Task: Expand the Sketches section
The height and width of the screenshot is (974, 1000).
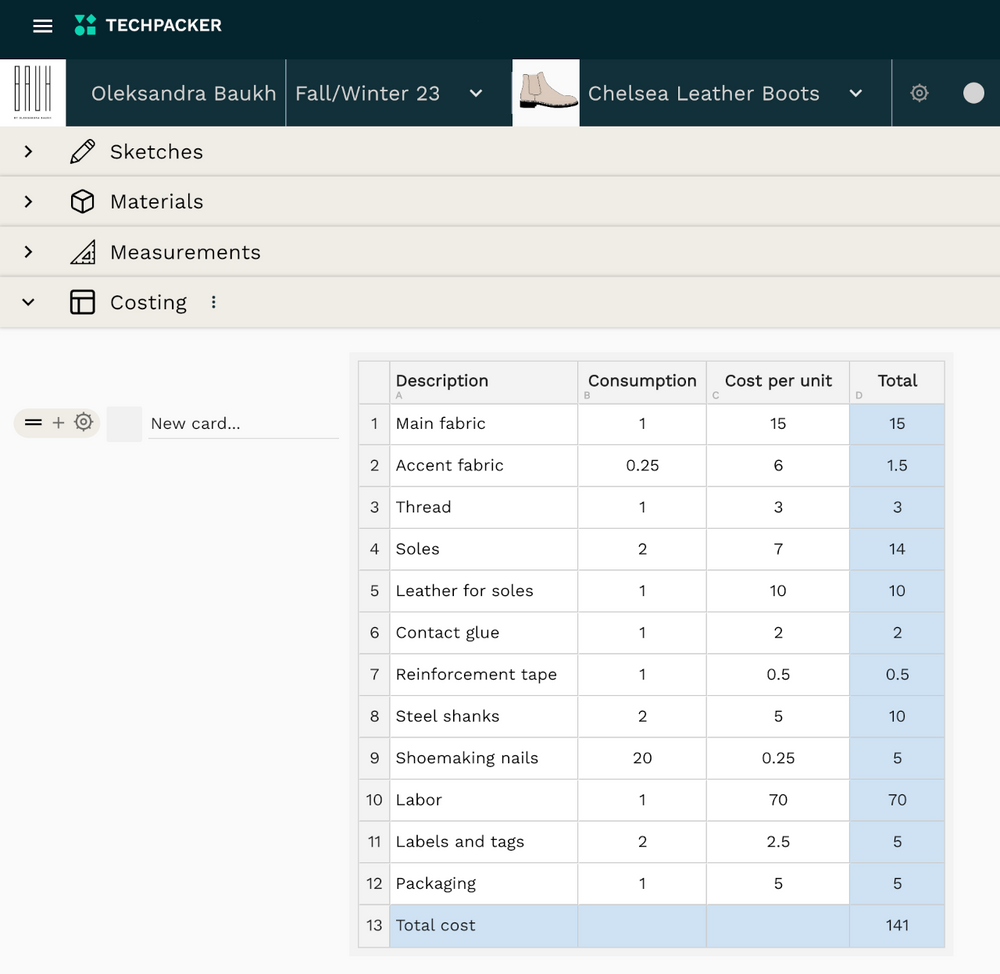Action: click(x=28, y=152)
